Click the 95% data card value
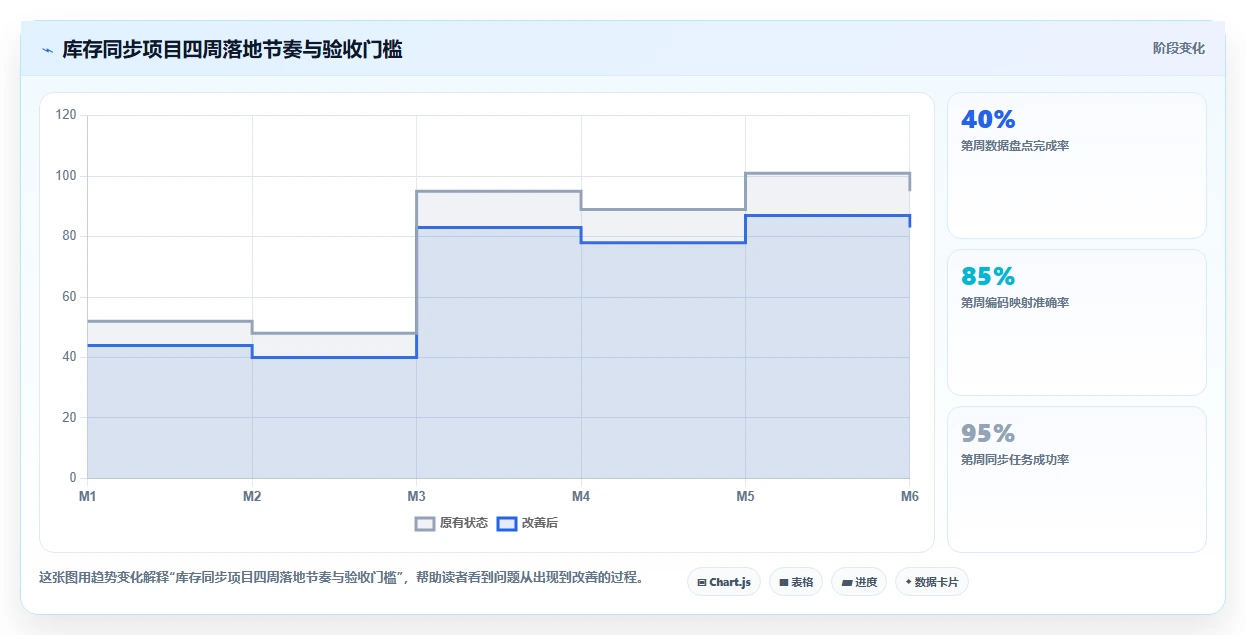Viewport: 1246px width, 635px height. pyautogui.click(x=988, y=434)
